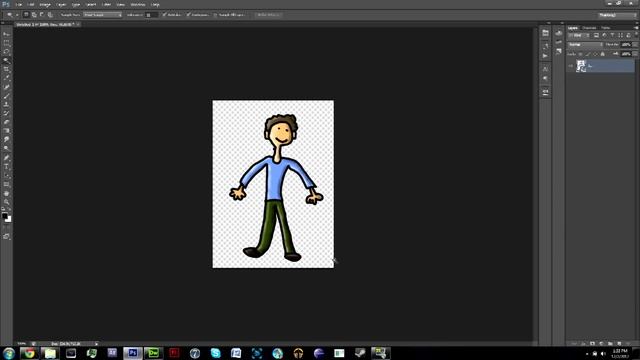Open the Sample Size dropdown
The image size is (640, 360).
click(102, 15)
